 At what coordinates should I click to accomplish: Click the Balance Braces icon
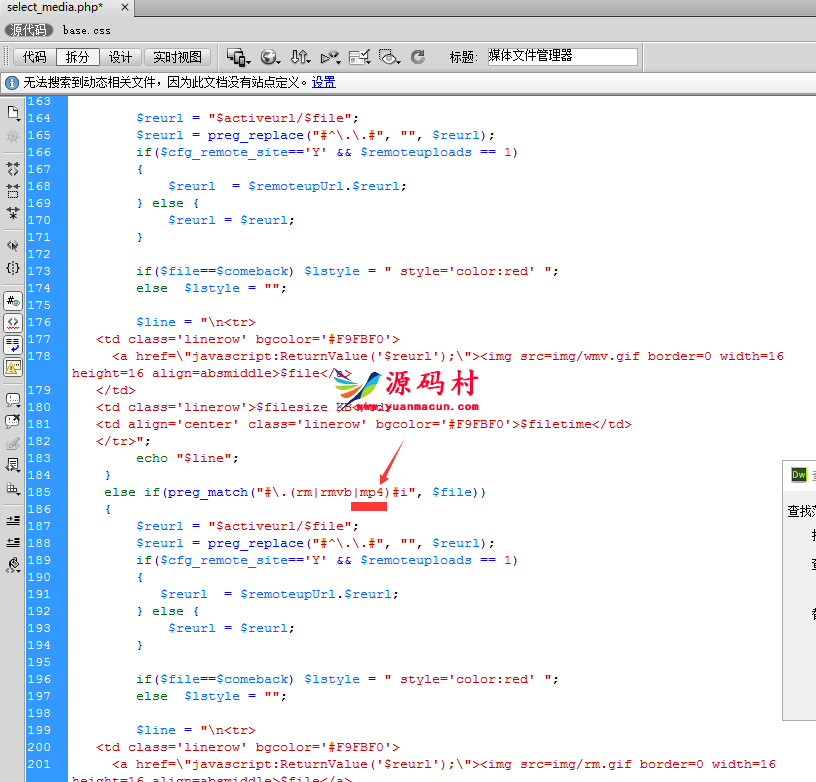(x=13, y=268)
